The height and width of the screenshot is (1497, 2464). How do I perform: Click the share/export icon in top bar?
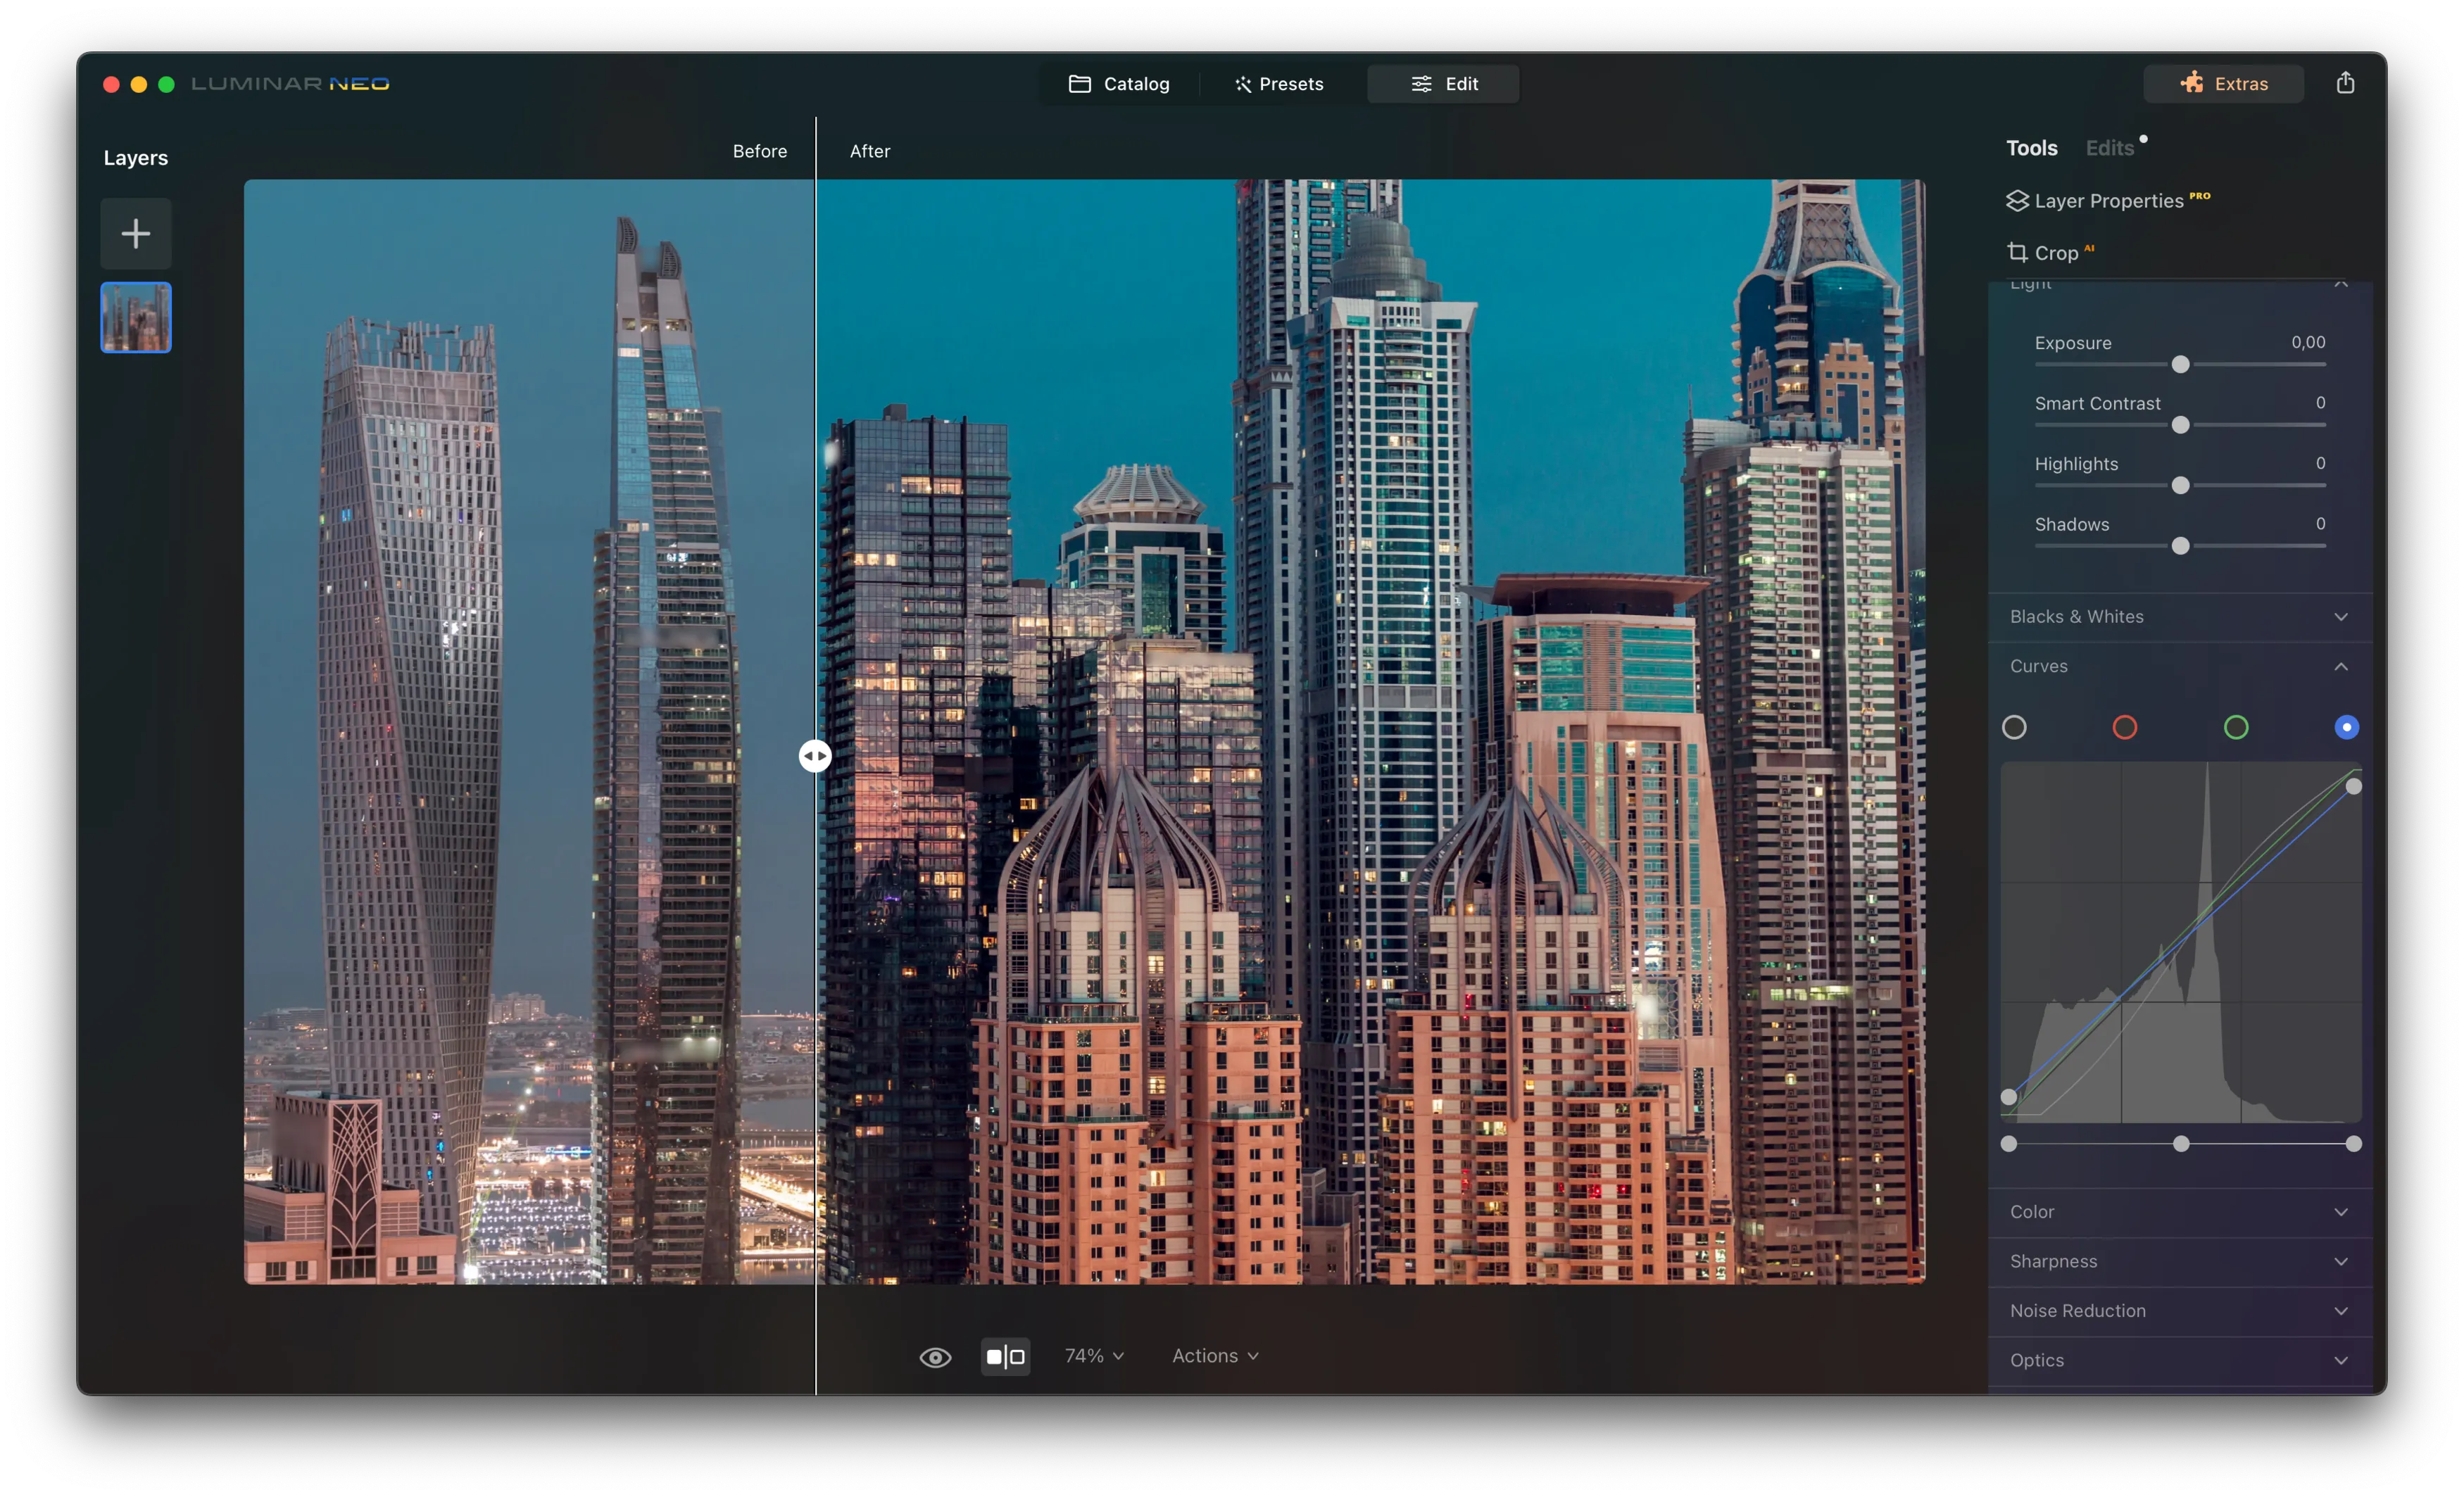2345,82
